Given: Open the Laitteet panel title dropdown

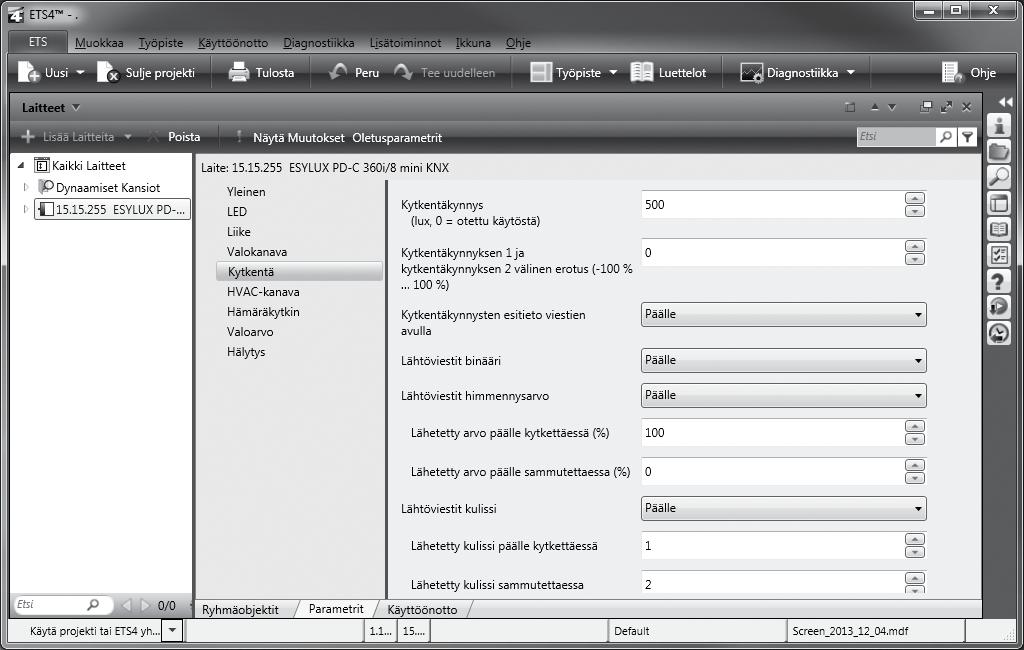Looking at the screenshot, I should tap(76, 107).
